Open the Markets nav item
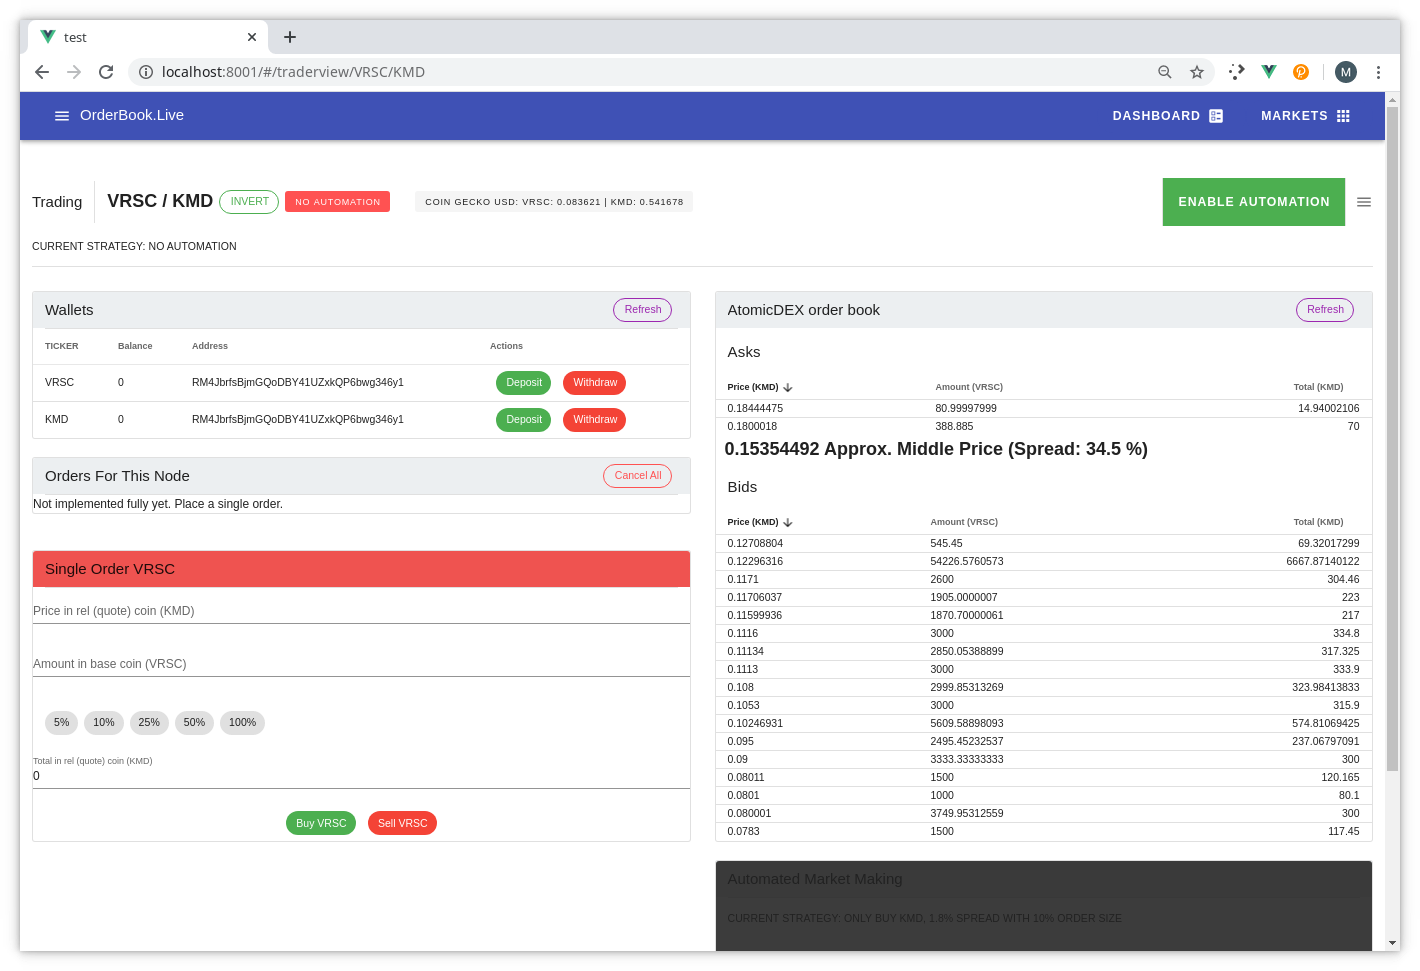 coord(1305,116)
